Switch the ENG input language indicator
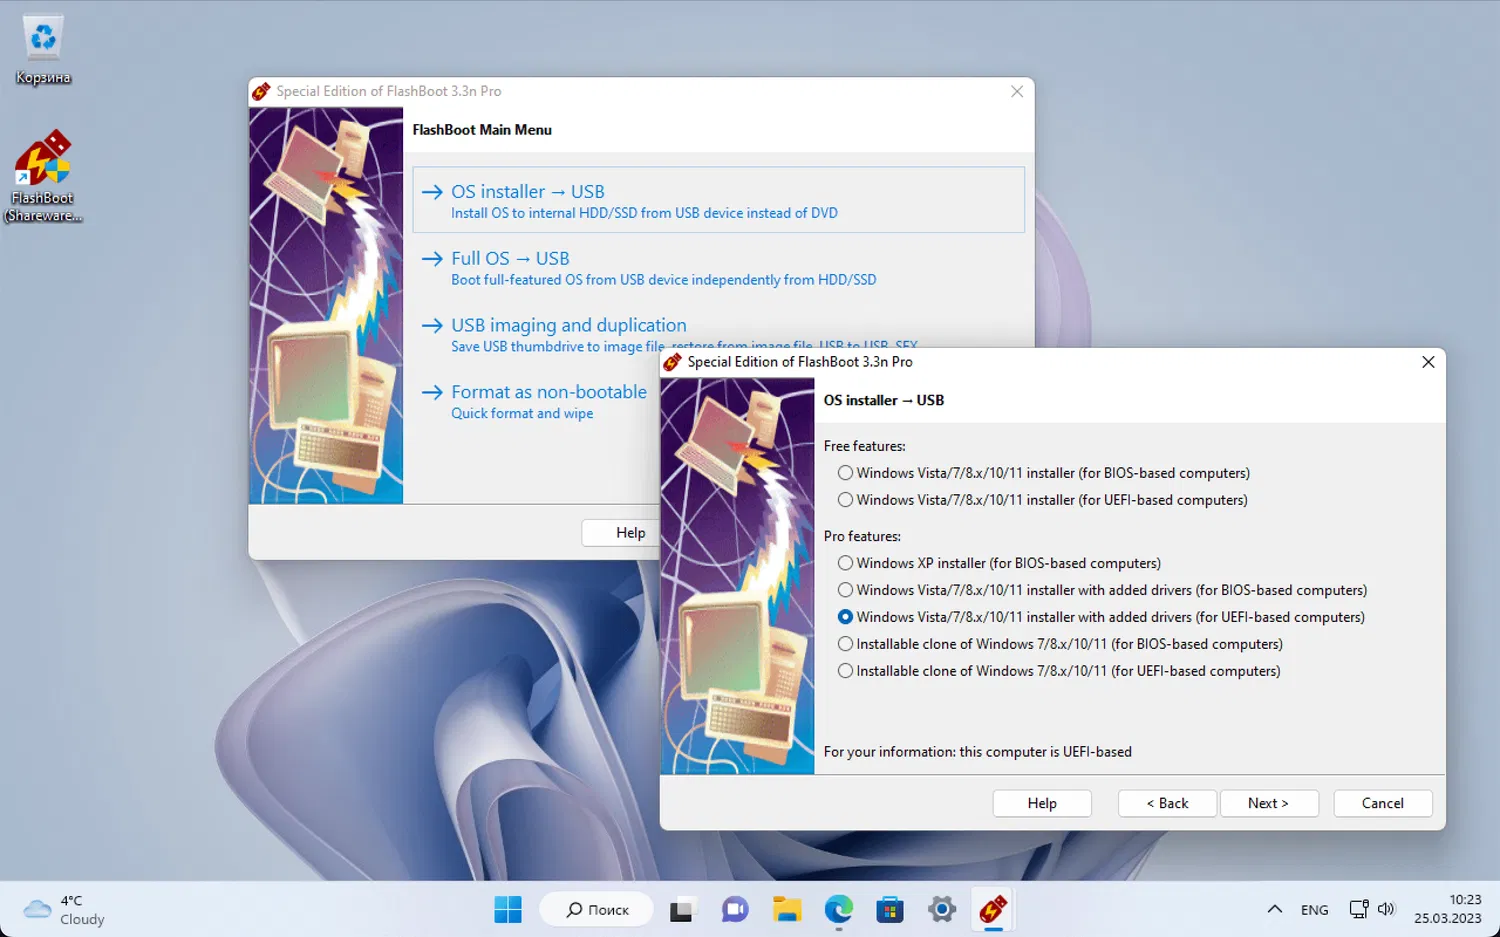Screen dimensions: 1500x937 click(1315, 910)
